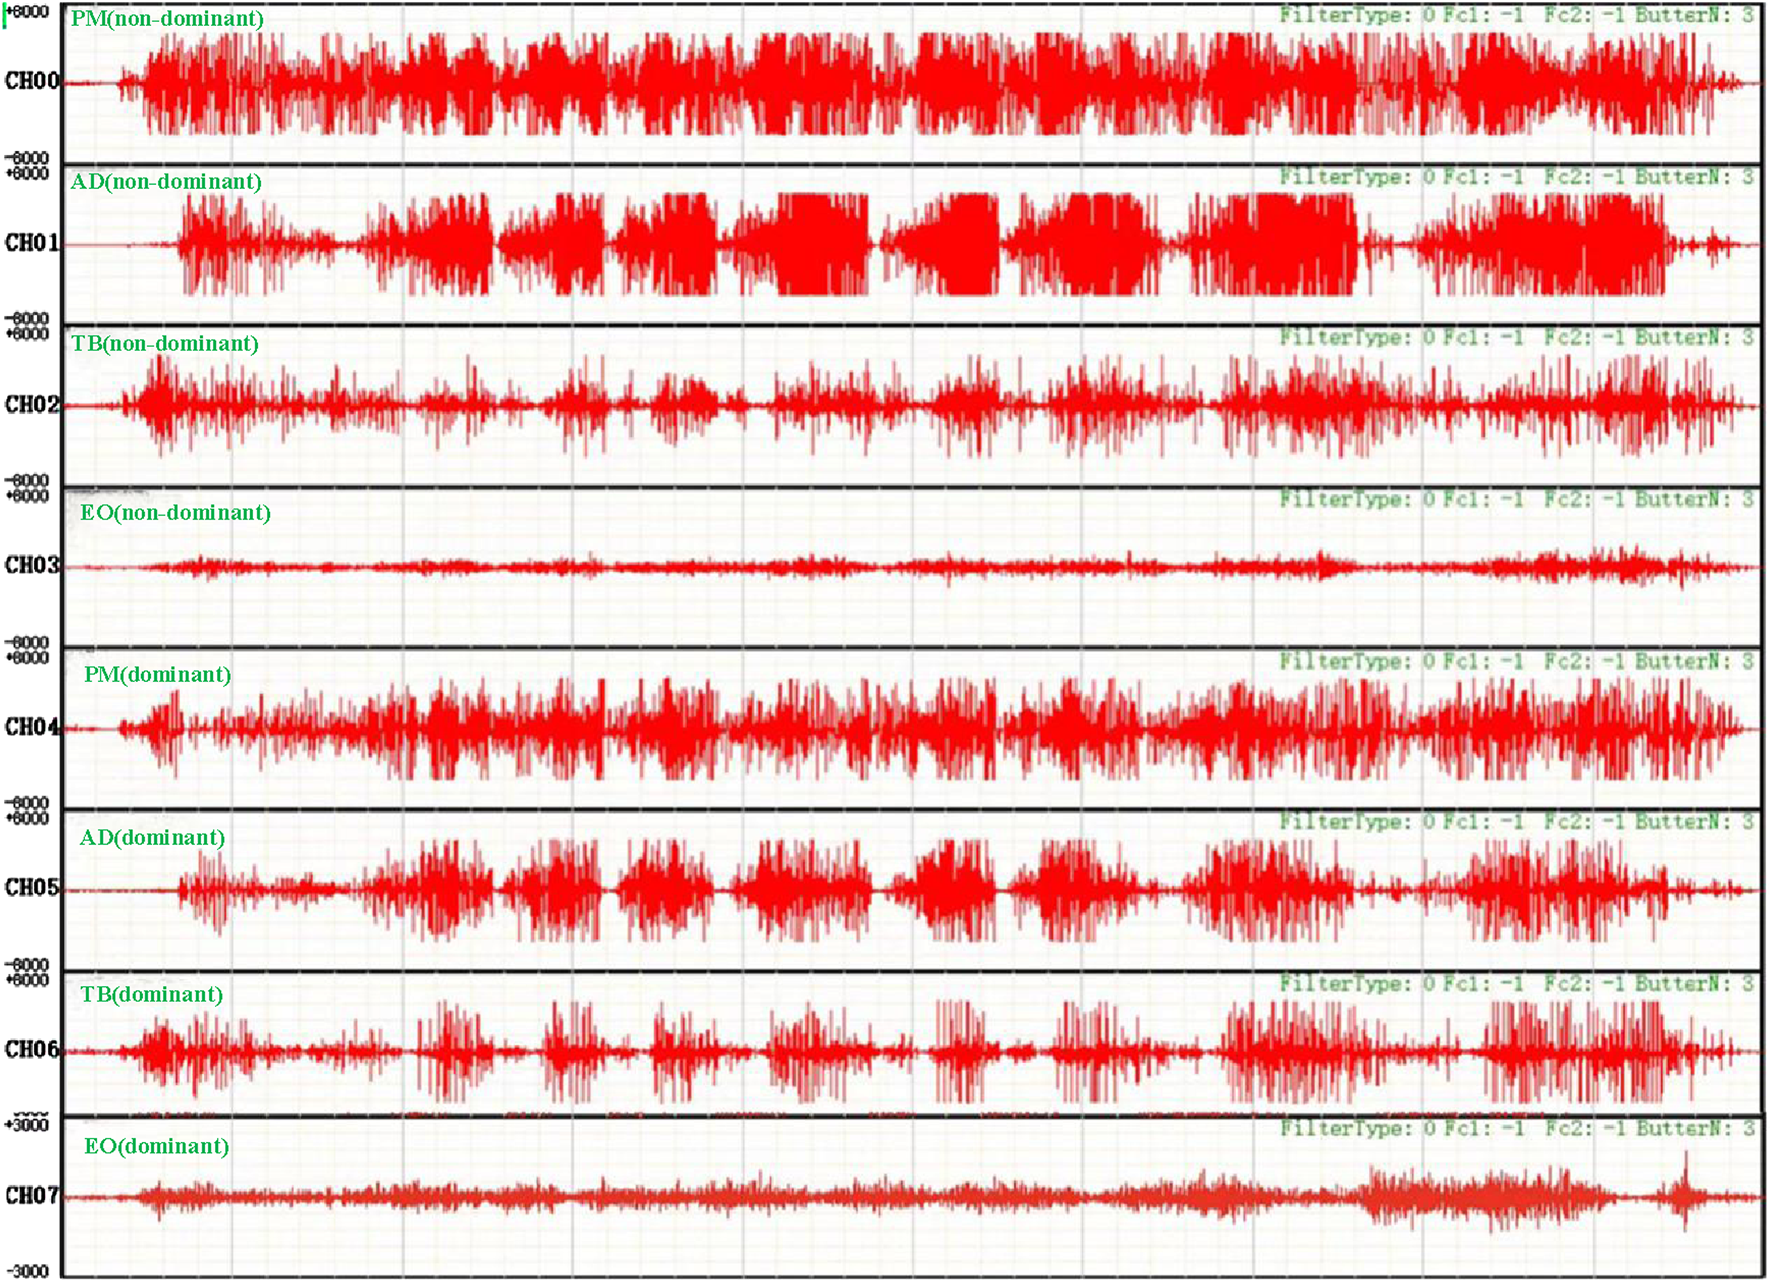
Task: Click the EO(non-dominant) annotation
Action: coord(175,513)
